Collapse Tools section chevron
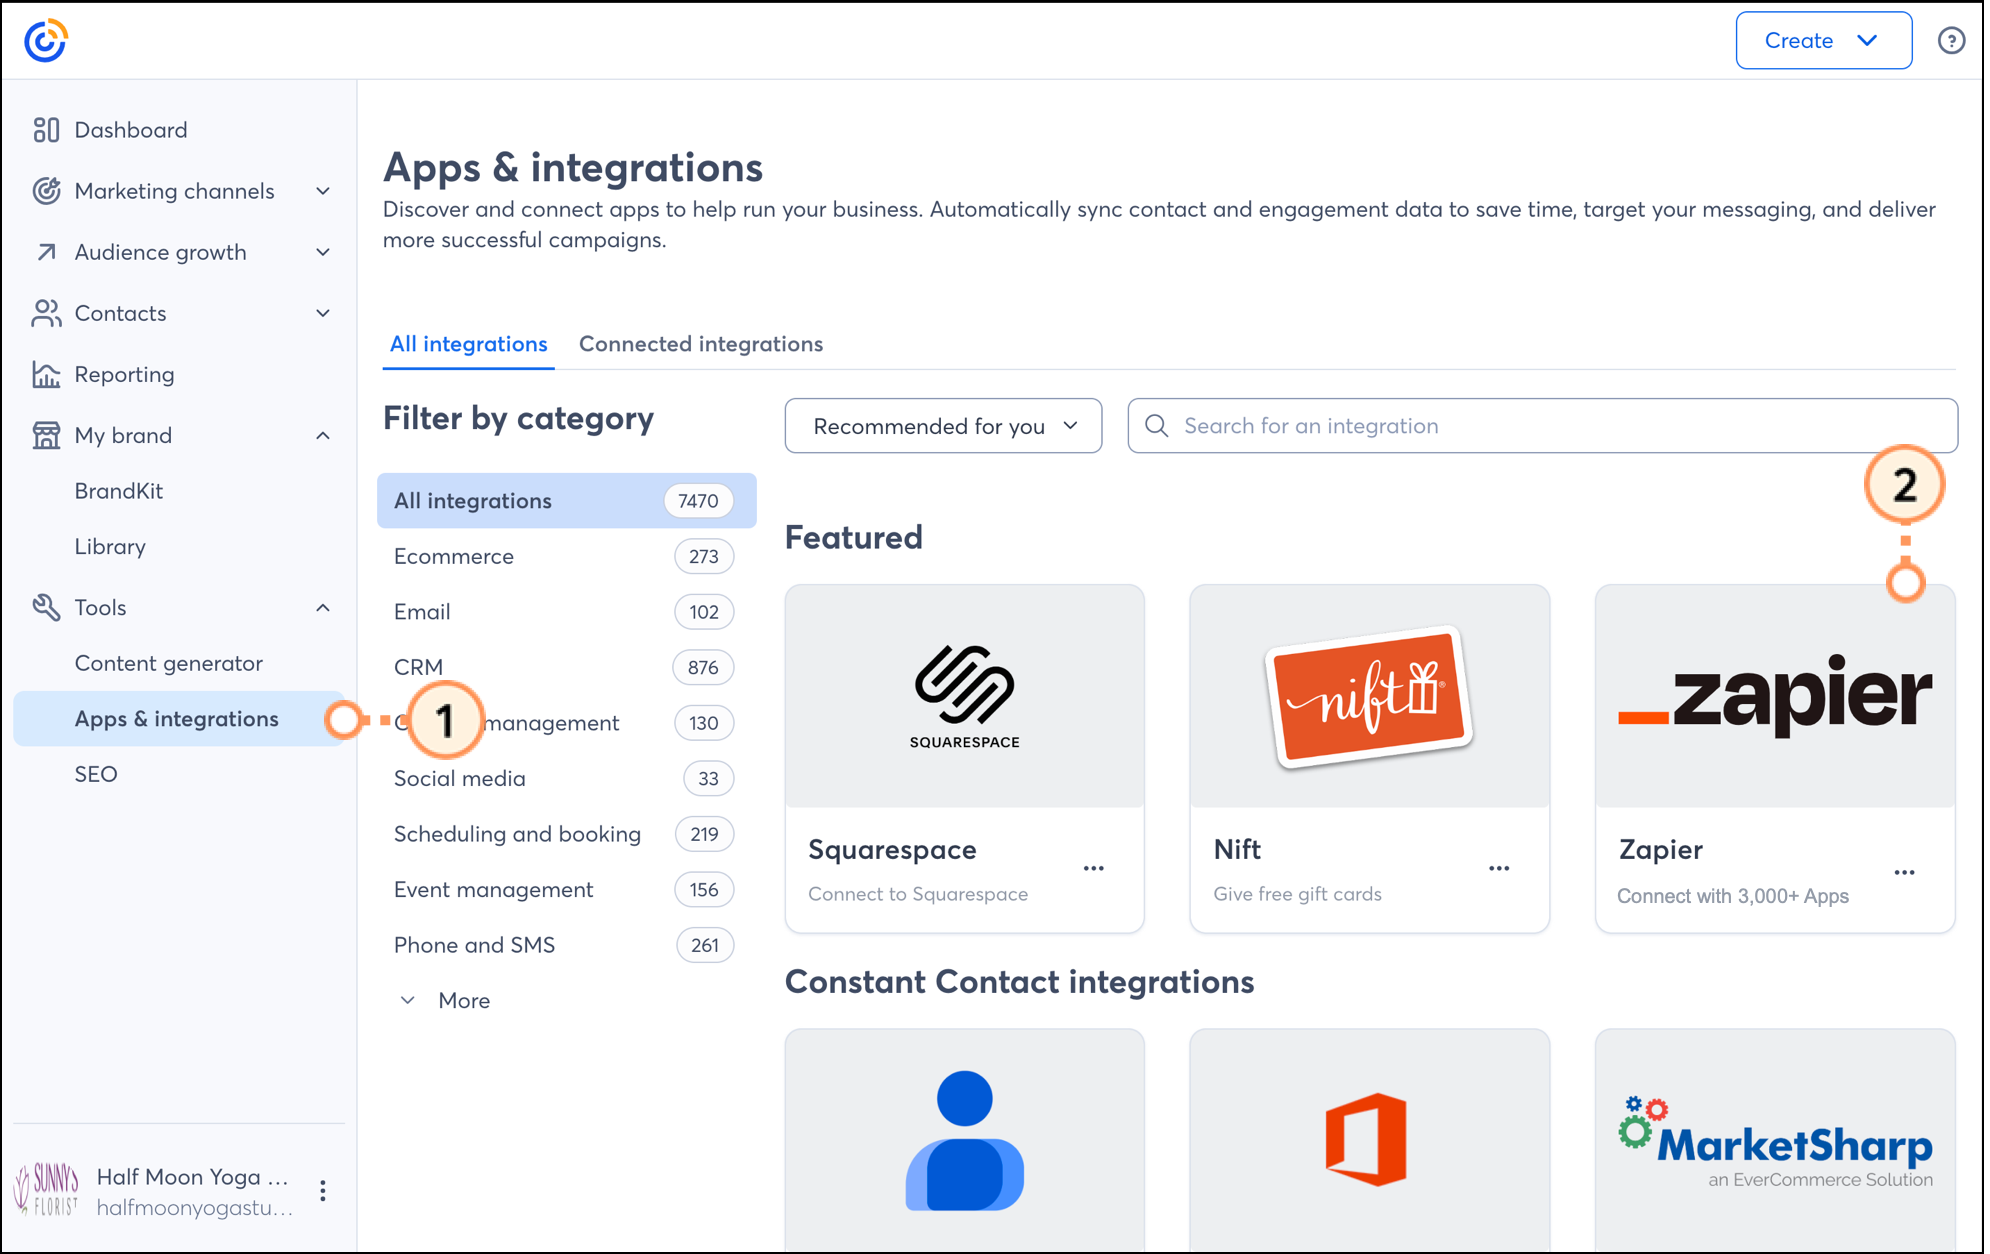 [323, 607]
